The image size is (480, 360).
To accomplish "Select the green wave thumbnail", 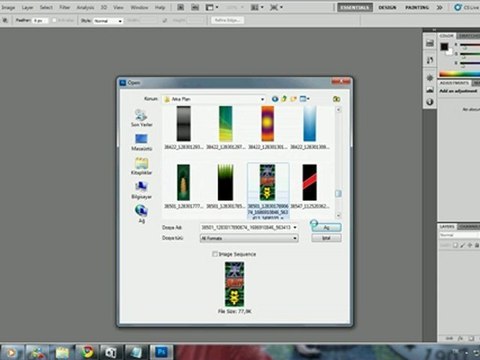I will pos(226,124).
